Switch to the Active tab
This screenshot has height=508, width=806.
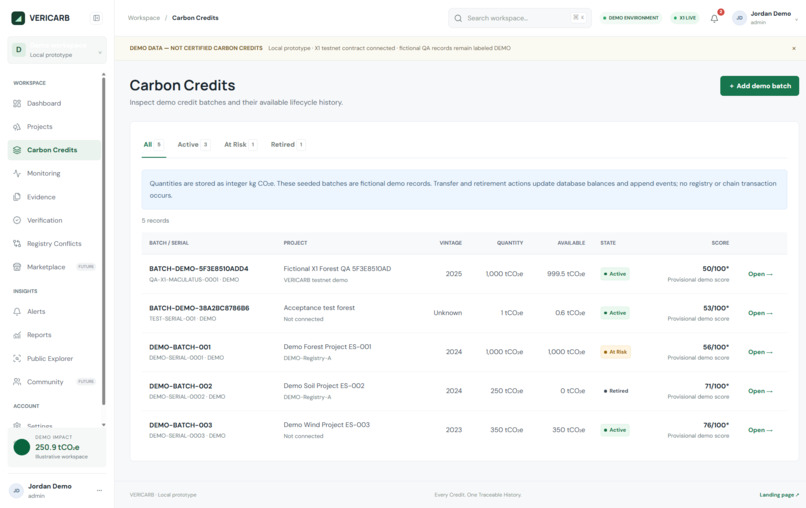[193, 145]
